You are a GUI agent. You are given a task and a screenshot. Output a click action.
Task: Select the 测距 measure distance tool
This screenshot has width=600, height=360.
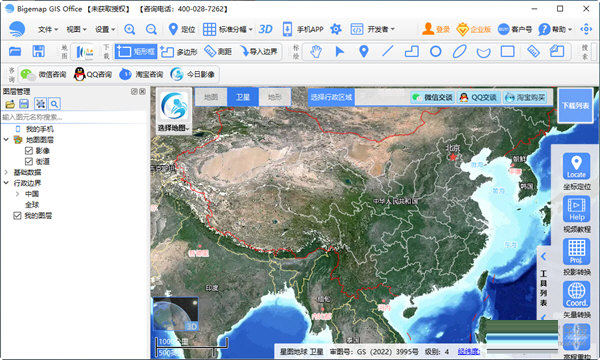tap(218, 51)
